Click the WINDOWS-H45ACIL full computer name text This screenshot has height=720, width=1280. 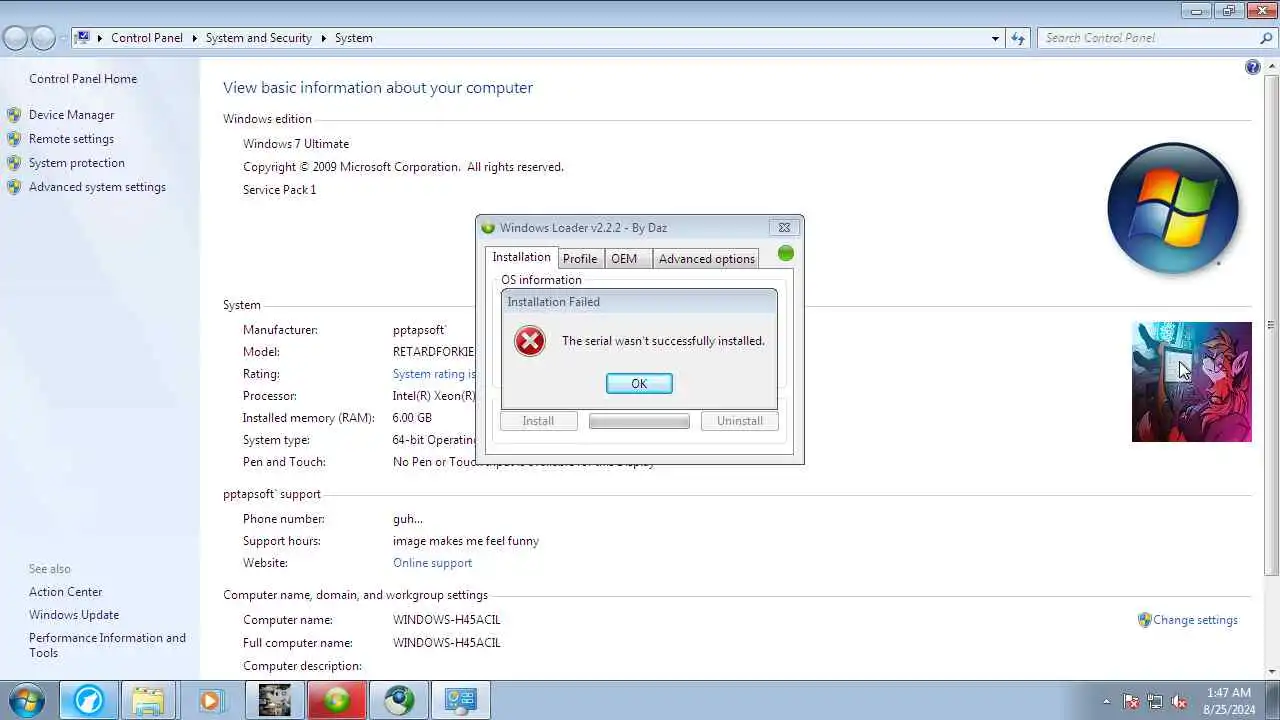(x=446, y=643)
